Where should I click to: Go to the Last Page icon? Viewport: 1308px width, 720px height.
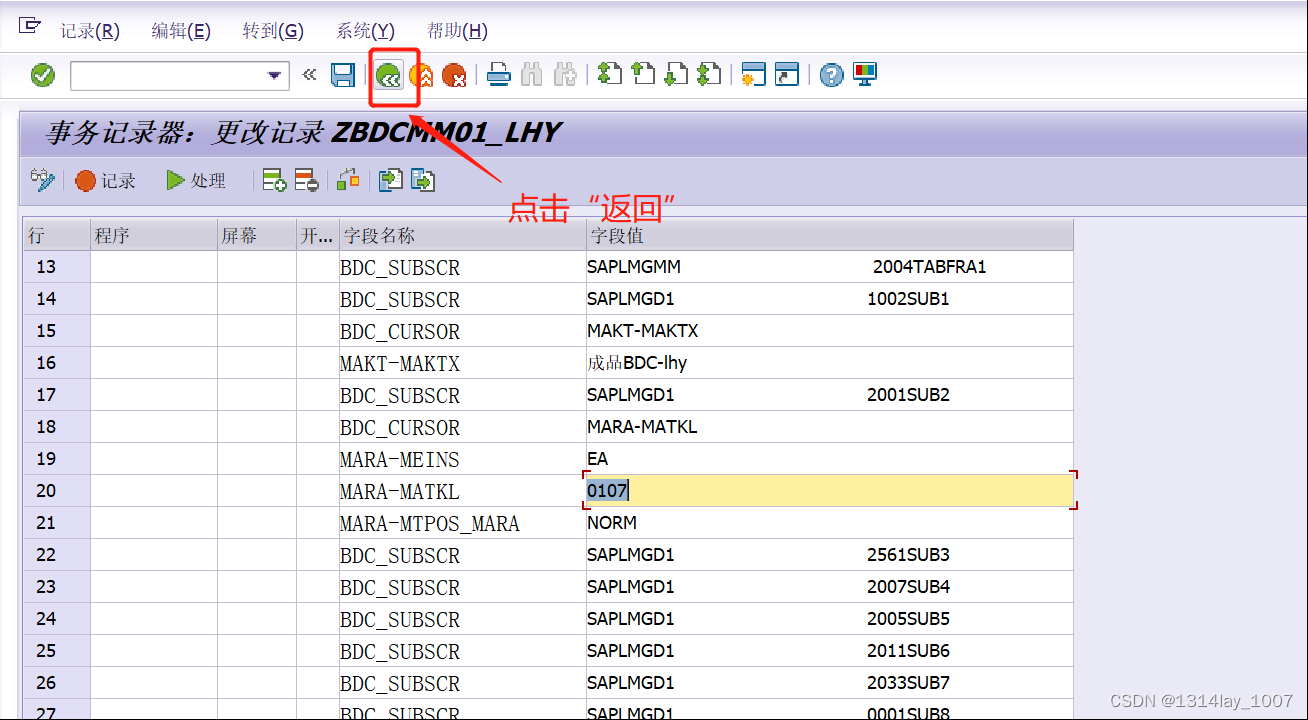point(709,74)
